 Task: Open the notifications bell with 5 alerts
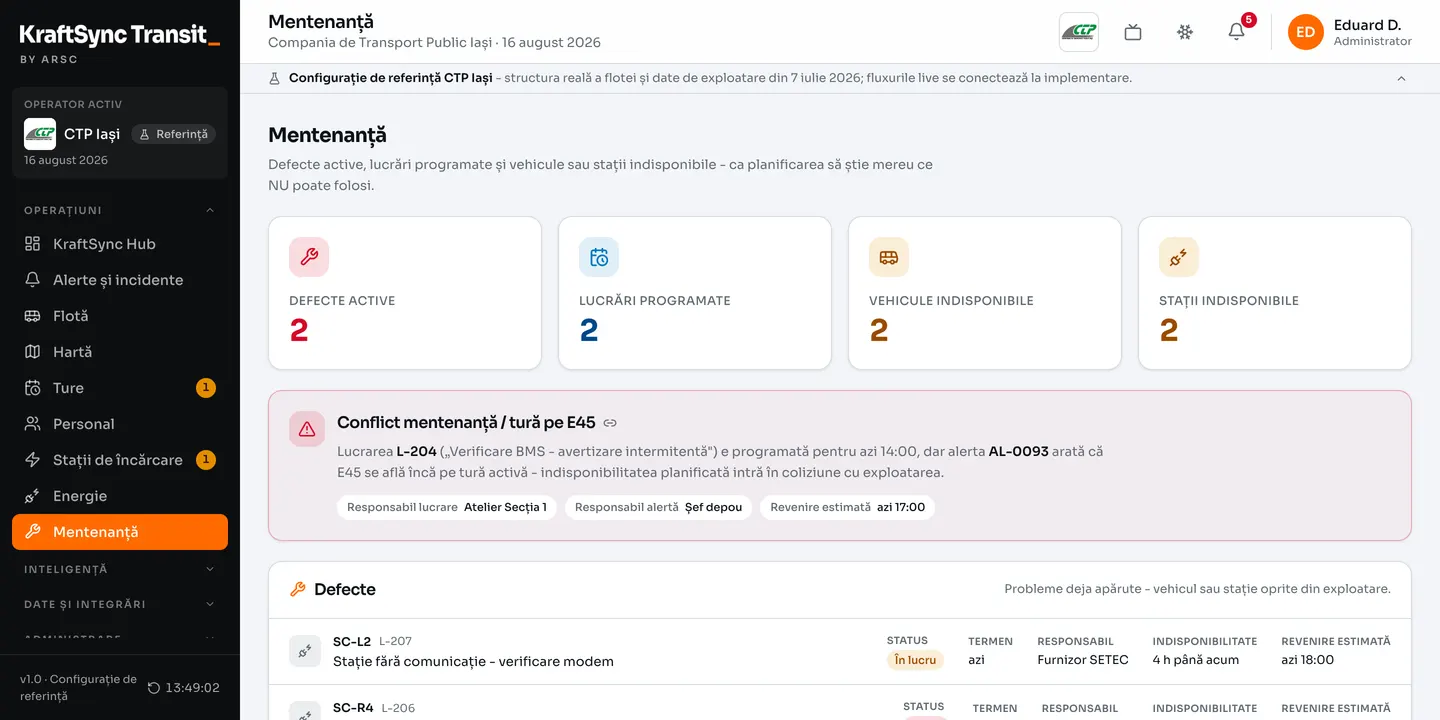(1237, 32)
